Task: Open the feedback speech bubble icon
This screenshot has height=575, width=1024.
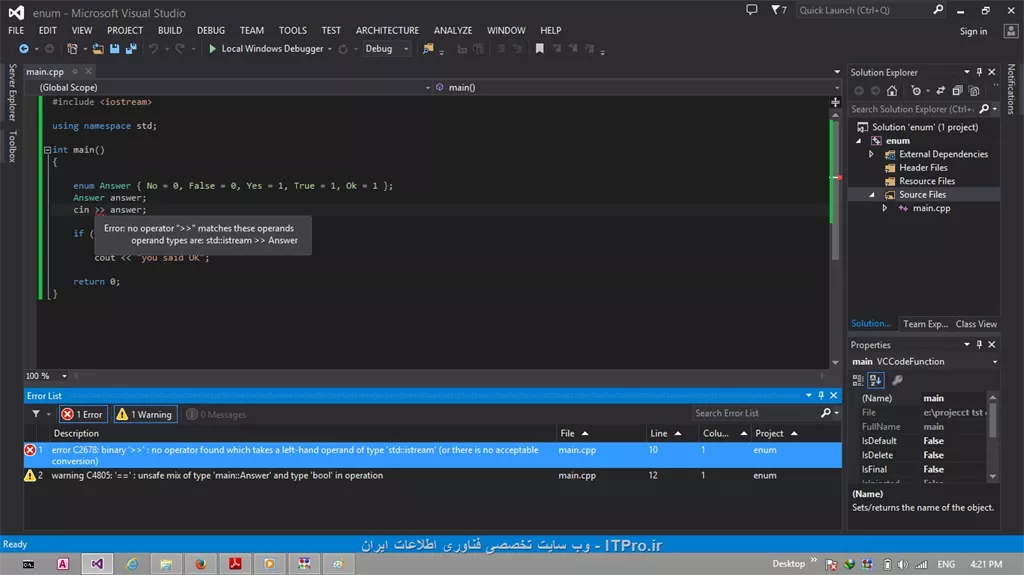Action: tap(752, 10)
